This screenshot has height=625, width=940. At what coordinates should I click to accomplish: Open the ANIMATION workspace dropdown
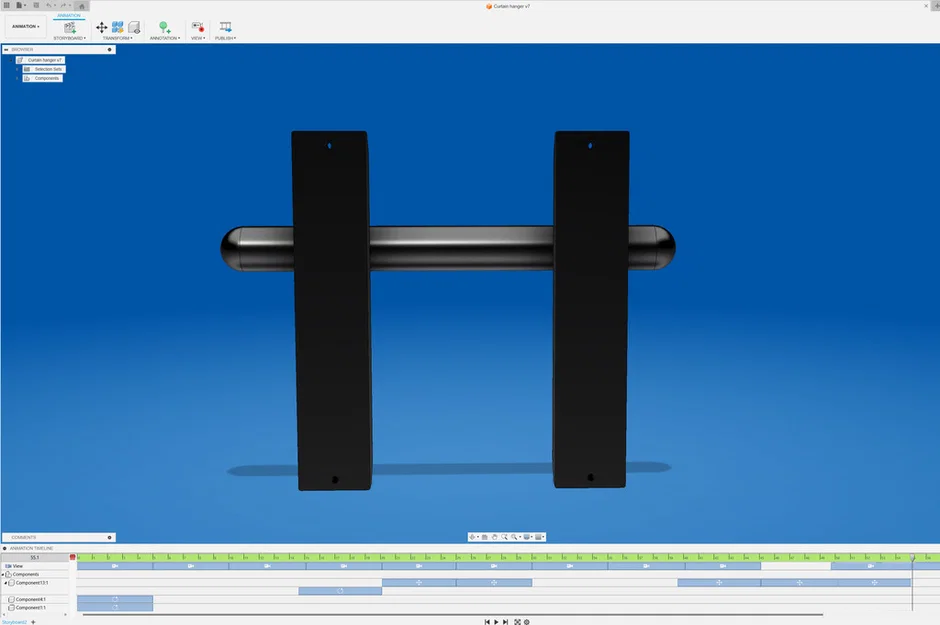(x=25, y=27)
